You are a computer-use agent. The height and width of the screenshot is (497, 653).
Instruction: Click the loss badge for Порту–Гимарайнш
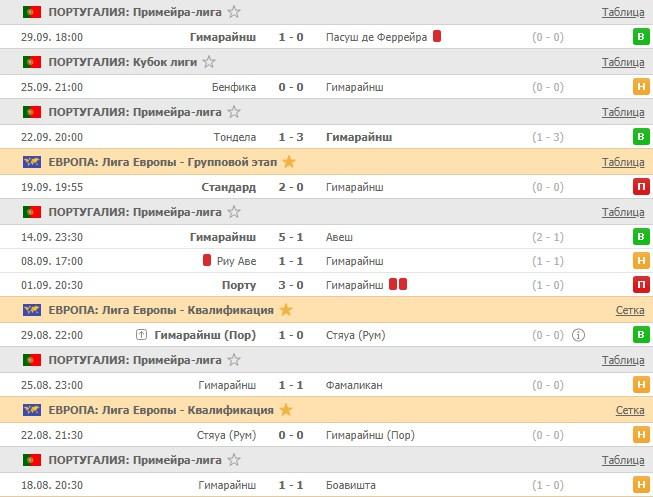(640, 285)
